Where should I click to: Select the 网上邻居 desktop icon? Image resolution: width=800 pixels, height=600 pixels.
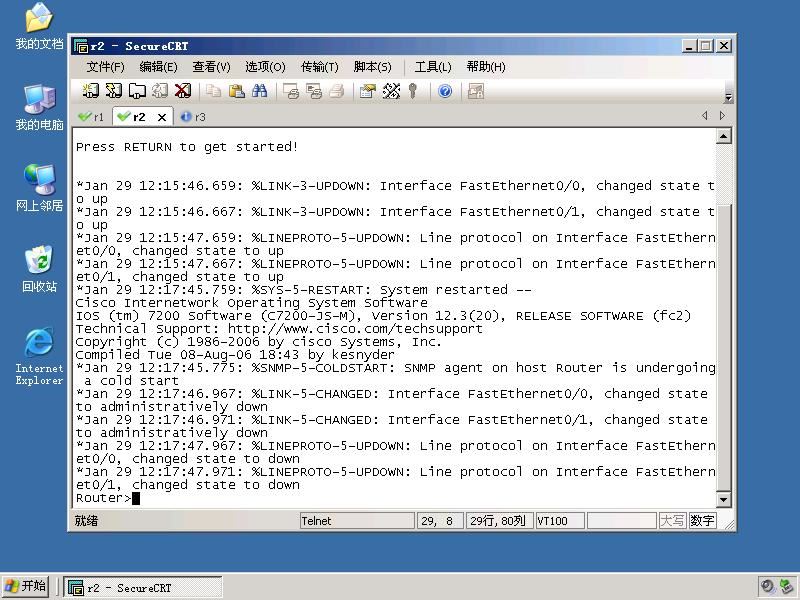coord(39,188)
